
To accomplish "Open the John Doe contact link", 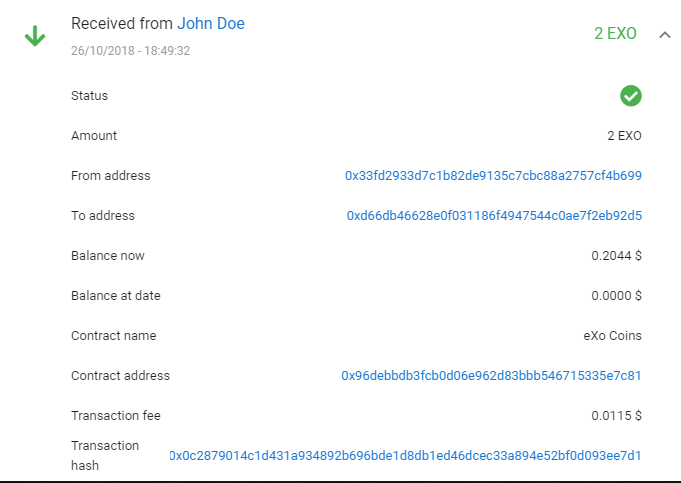I will (211, 23).
